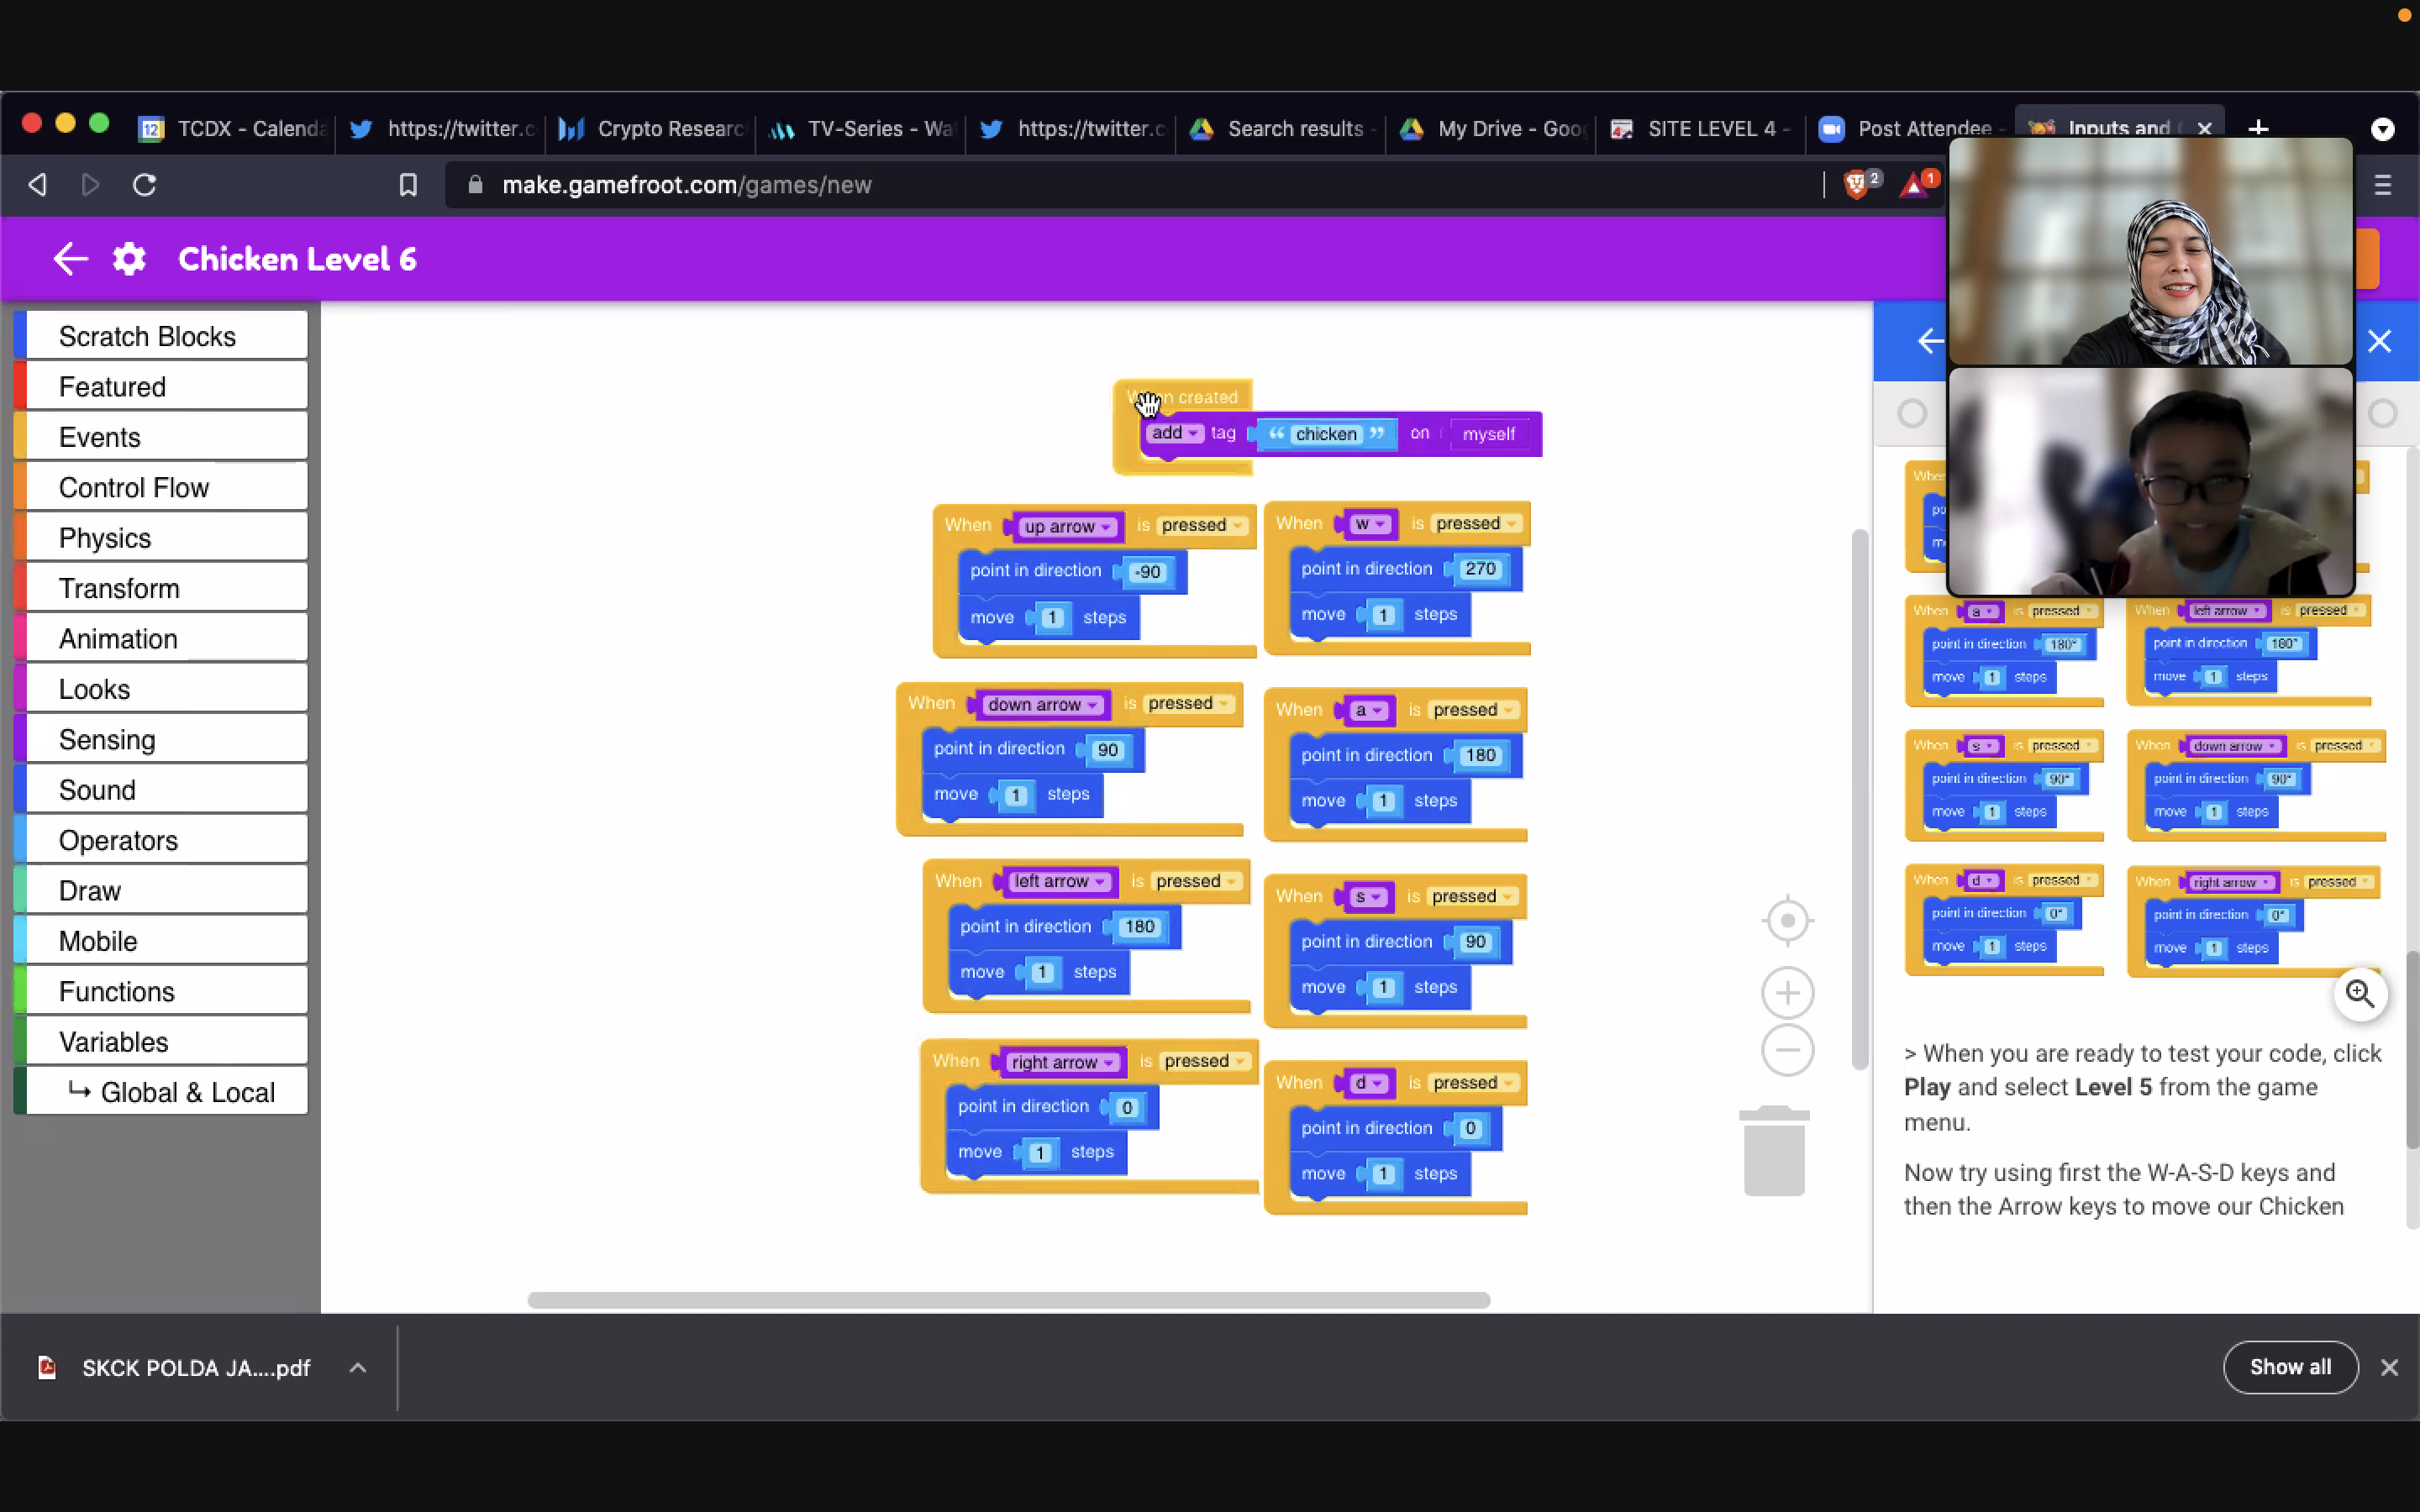
Task: Click the Brave shields lion icon
Action: tap(1857, 185)
